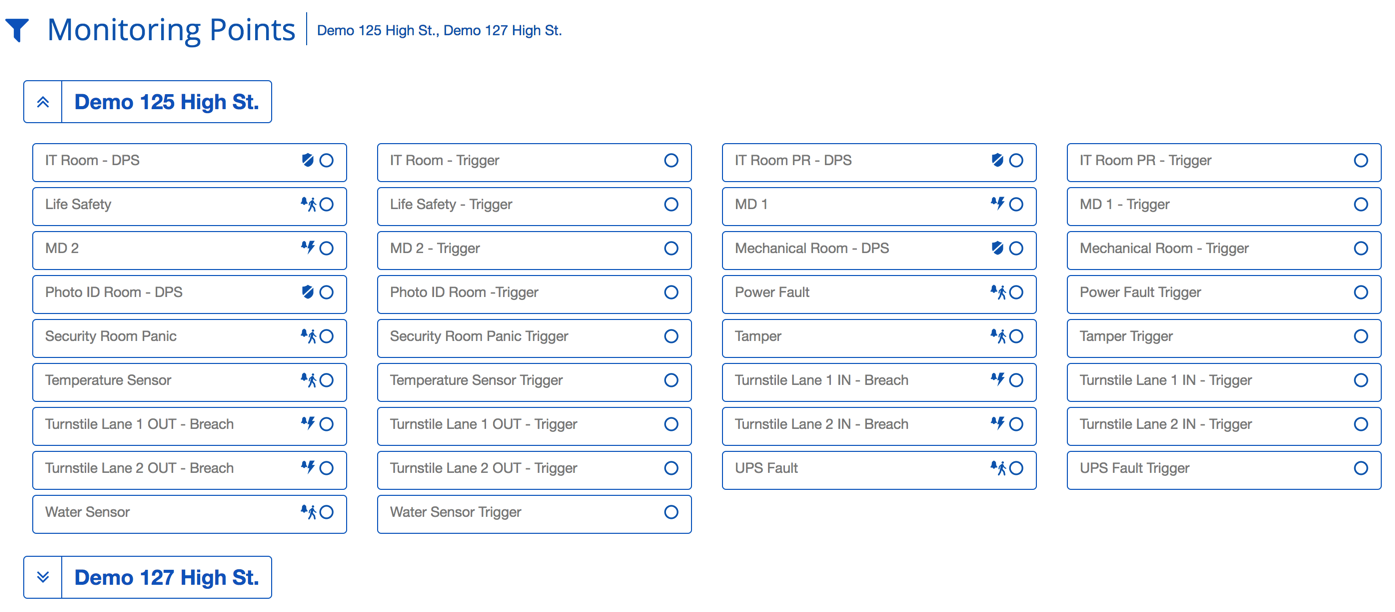
Task: Click the Demo 125 High St. label button
Action: pos(166,101)
